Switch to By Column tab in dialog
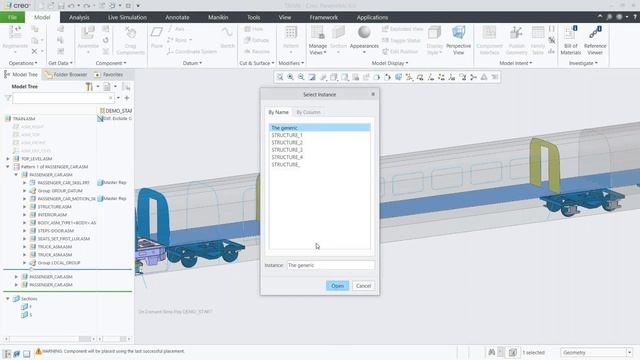 pyautogui.click(x=308, y=112)
